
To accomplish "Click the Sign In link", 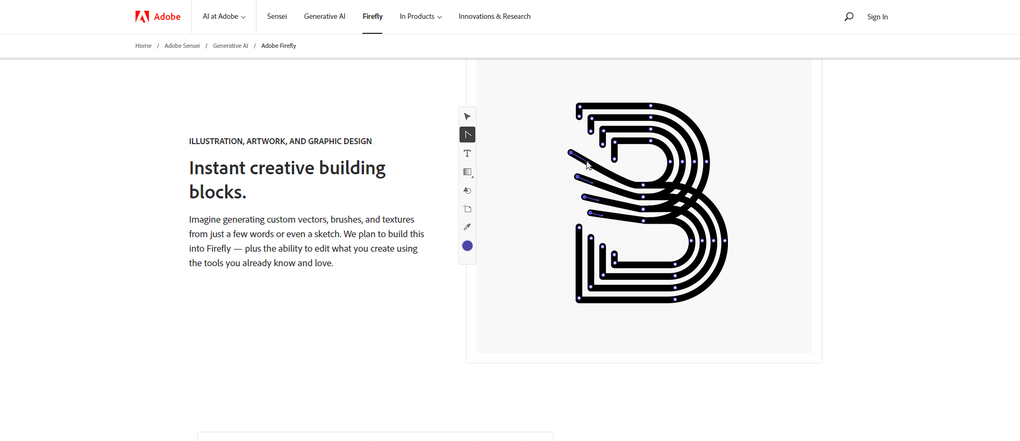I will point(877,17).
